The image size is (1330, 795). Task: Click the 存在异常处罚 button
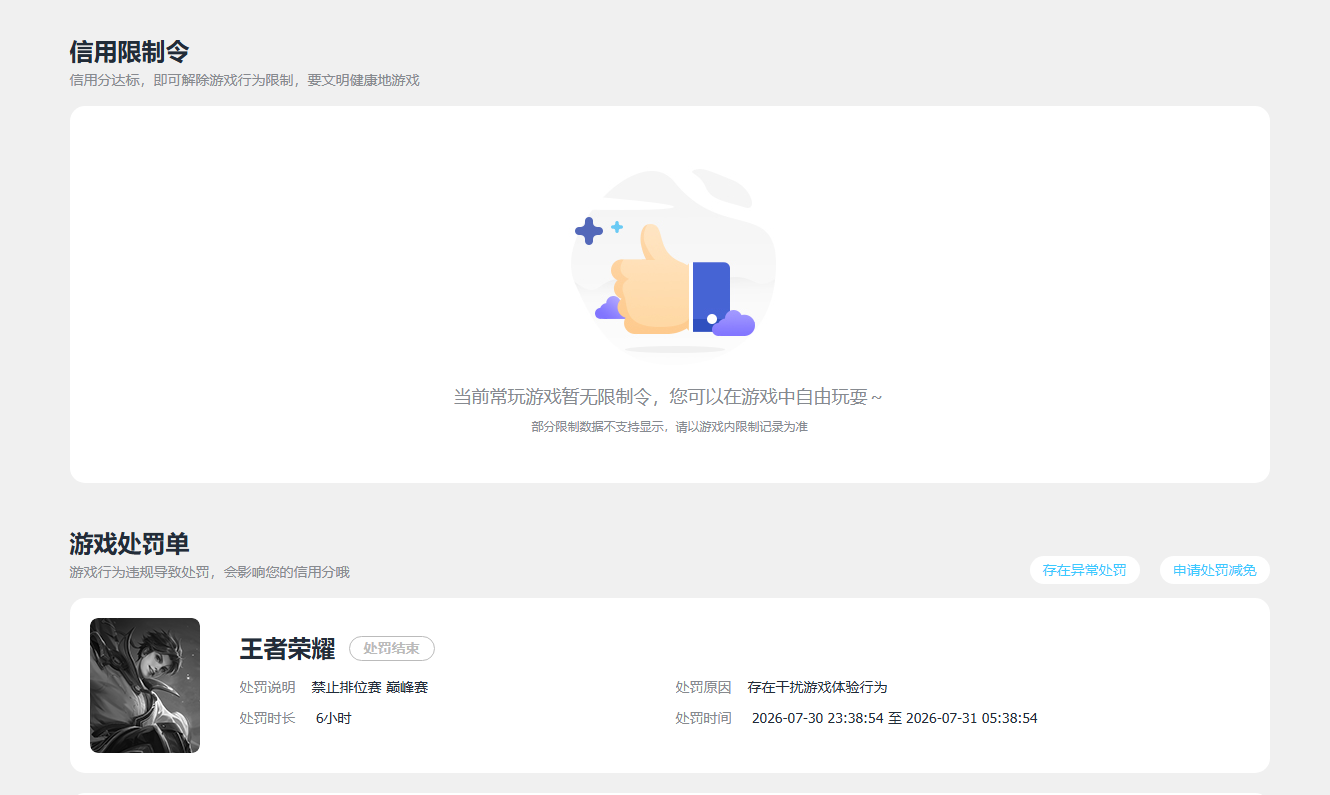pyautogui.click(x=1084, y=570)
